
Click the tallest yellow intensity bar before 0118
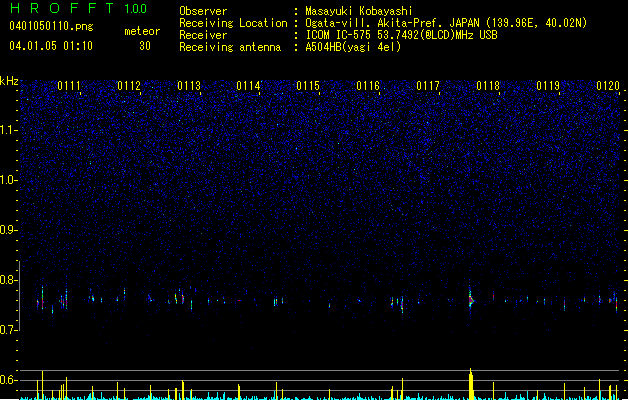pyautogui.click(x=471, y=384)
